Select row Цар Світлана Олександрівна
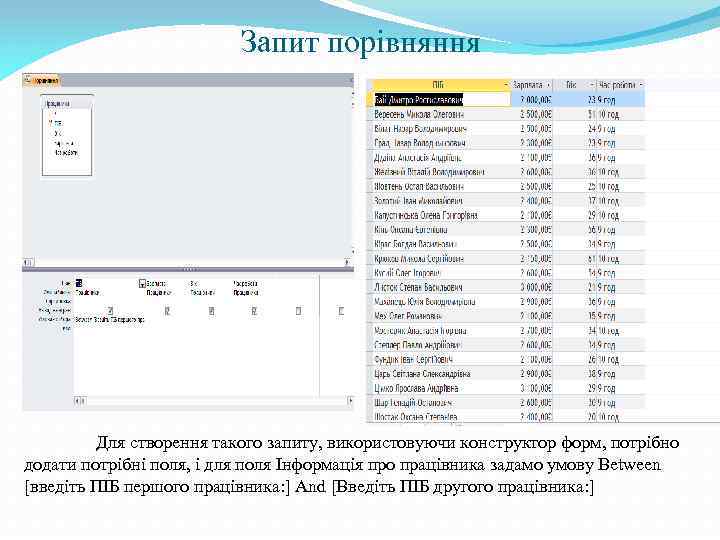The image size is (720, 540). 508,374
